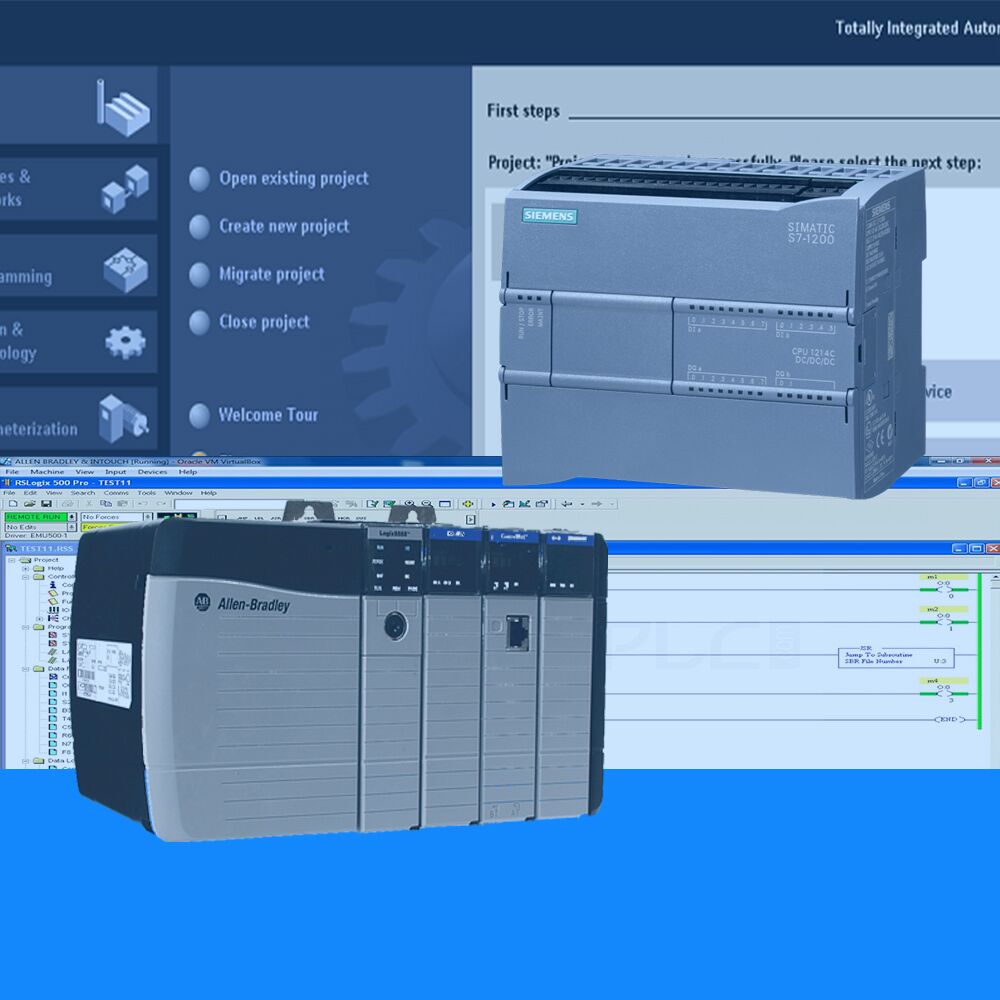Click the R6 data file icon

[x=54, y=735]
